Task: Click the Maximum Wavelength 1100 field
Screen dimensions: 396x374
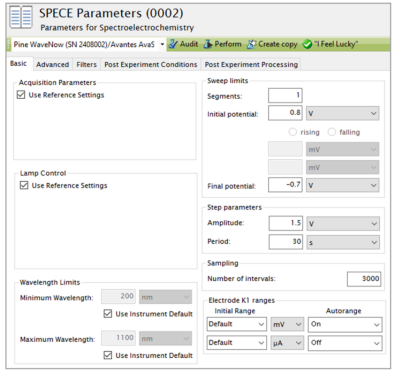Action: pyautogui.click(x=118, y=338)
